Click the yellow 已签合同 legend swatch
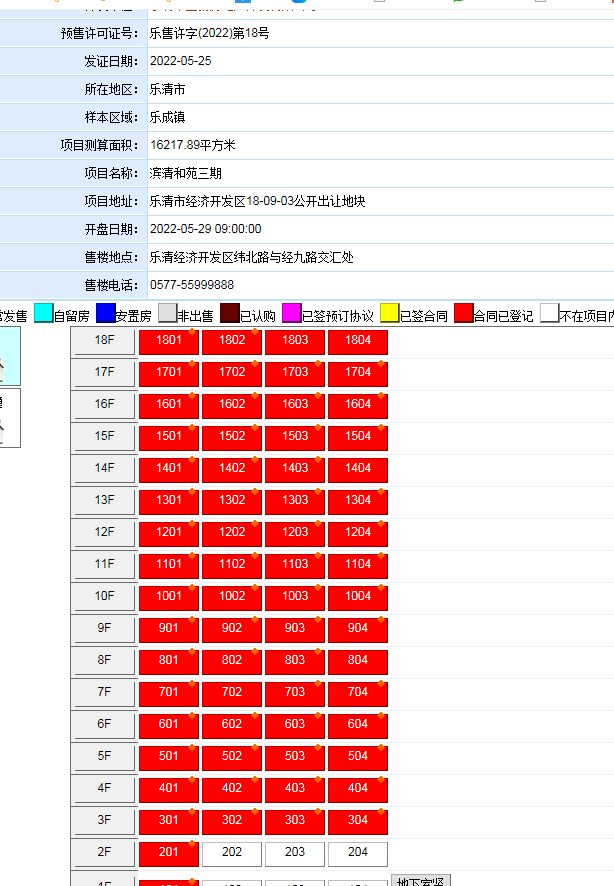 [x=389, y=313]
